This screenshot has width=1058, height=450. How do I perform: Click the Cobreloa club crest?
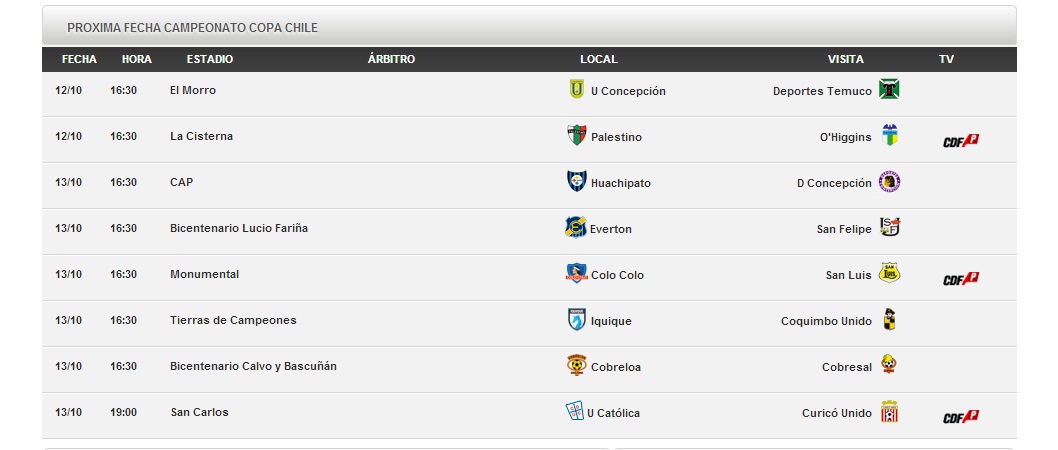pyautogui.click(x=576, y=365)
